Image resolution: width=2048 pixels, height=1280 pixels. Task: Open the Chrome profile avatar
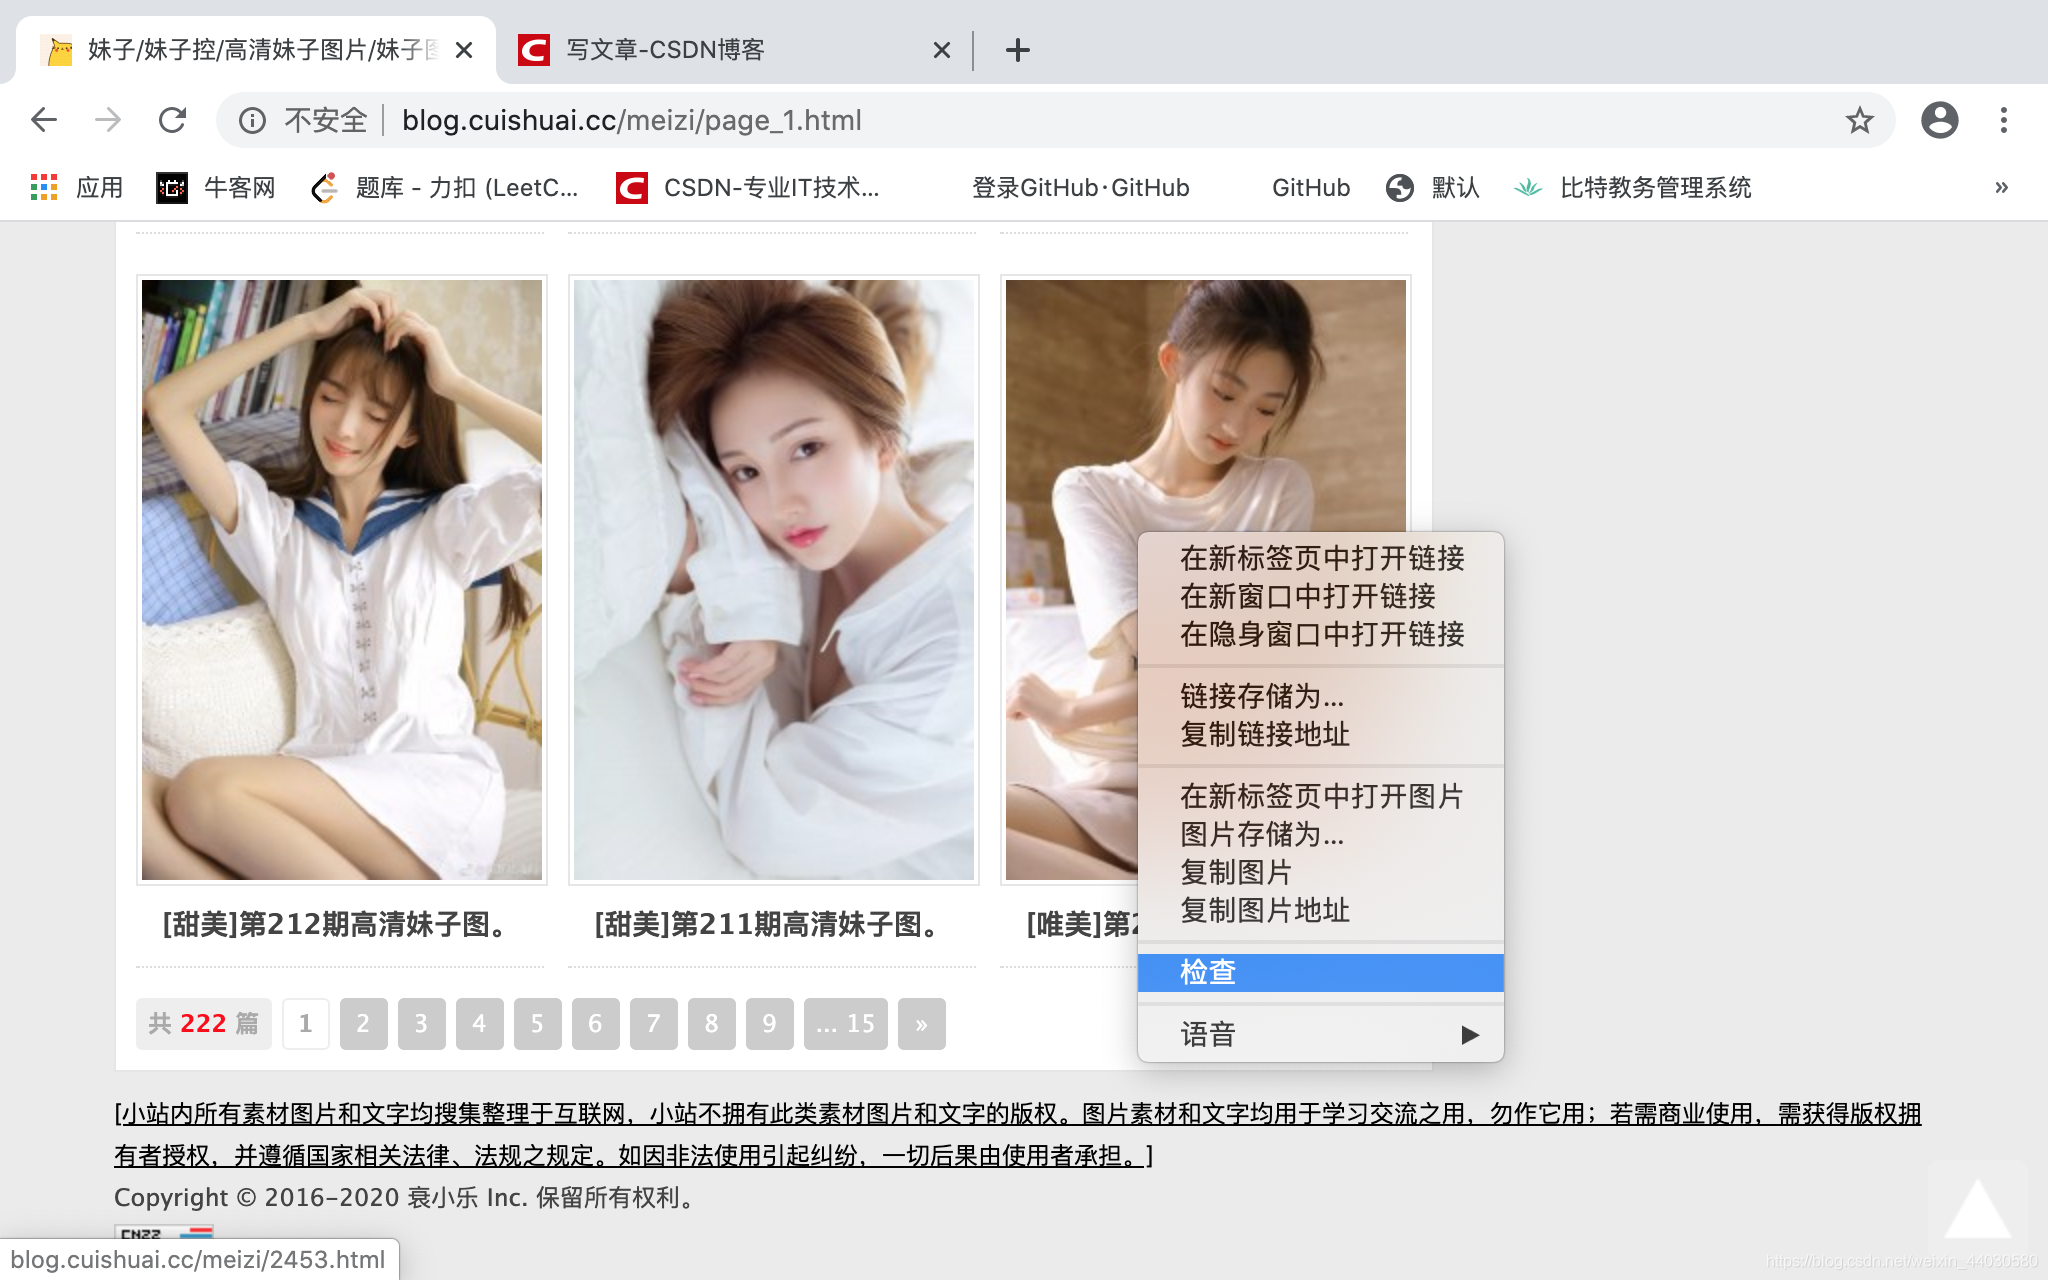(1940, 120)
